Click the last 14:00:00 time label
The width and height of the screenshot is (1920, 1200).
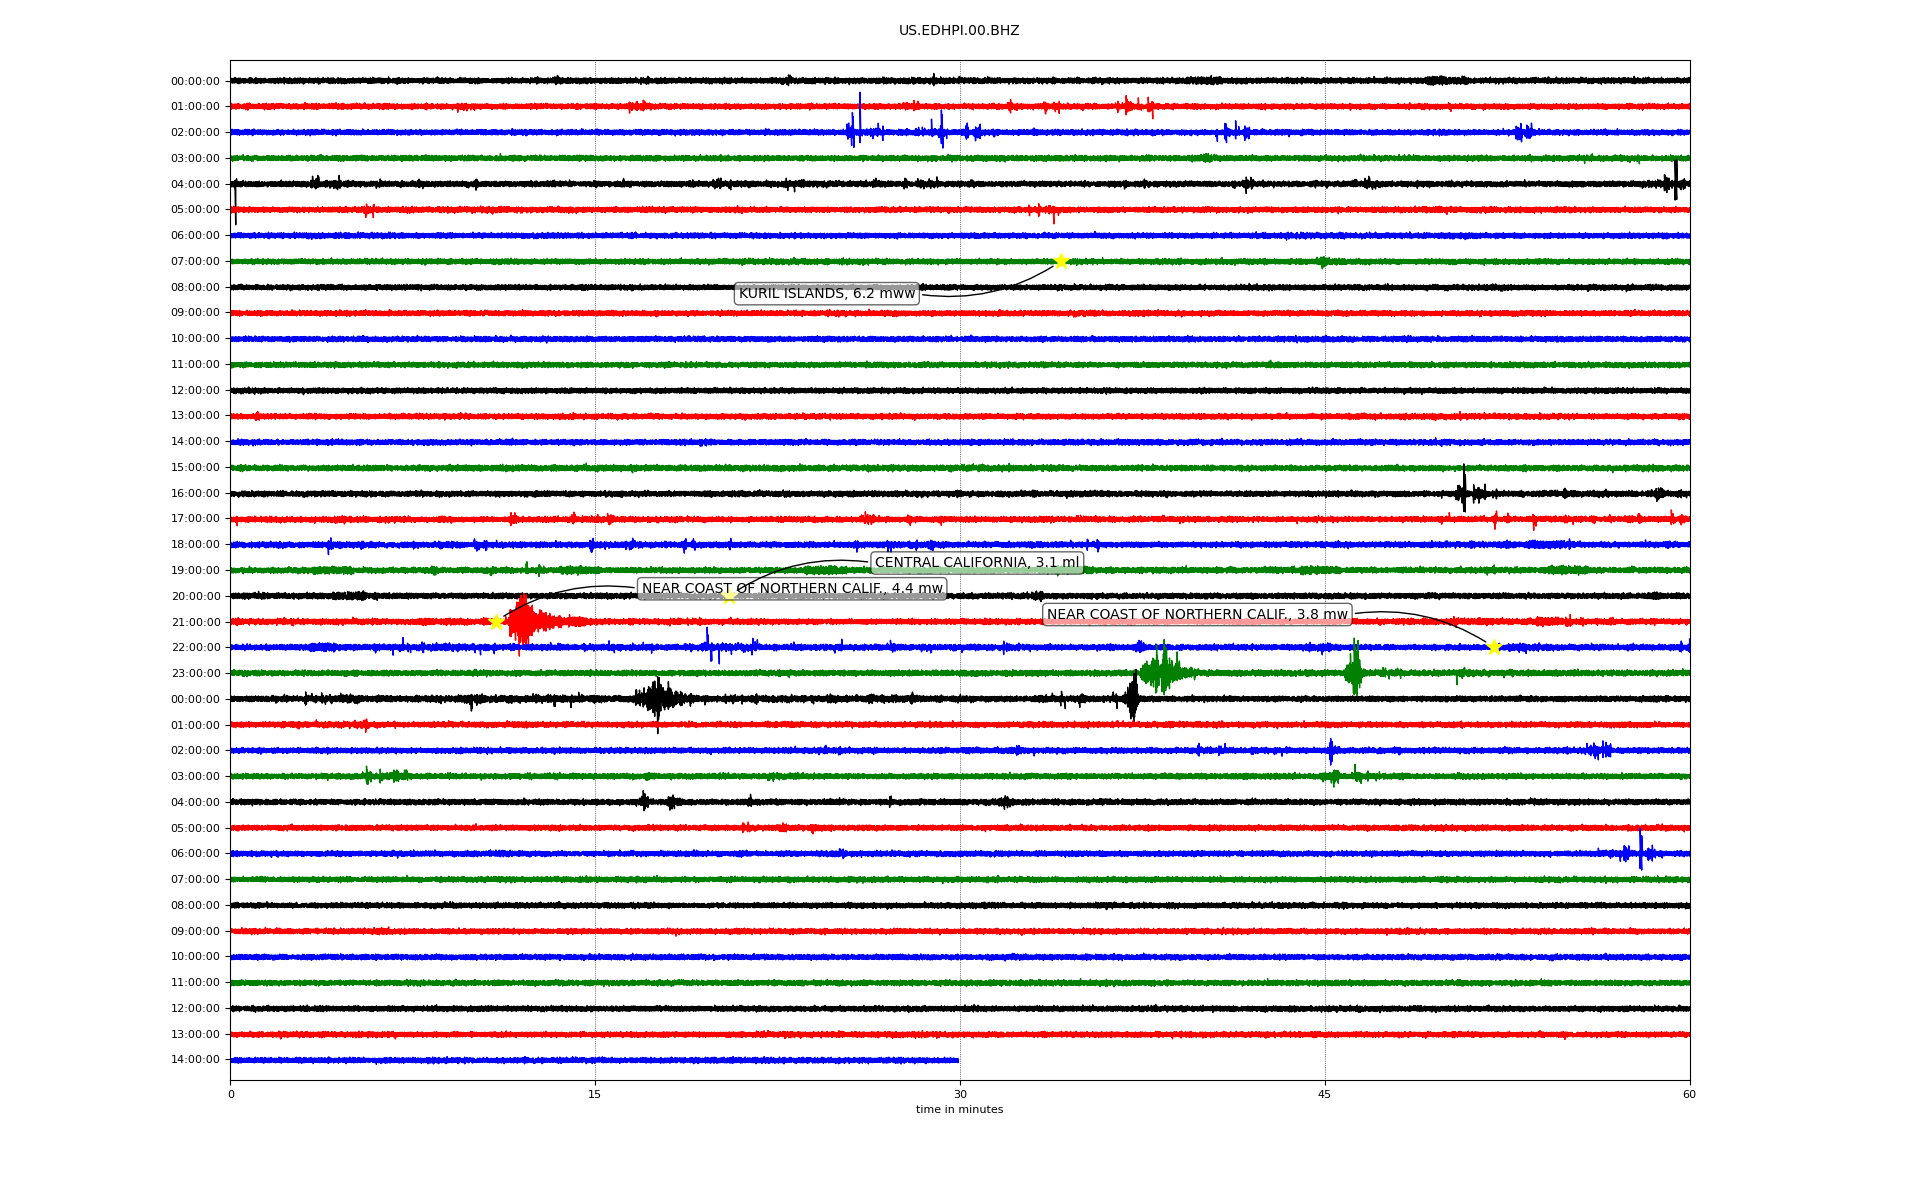click(195, 1059)
